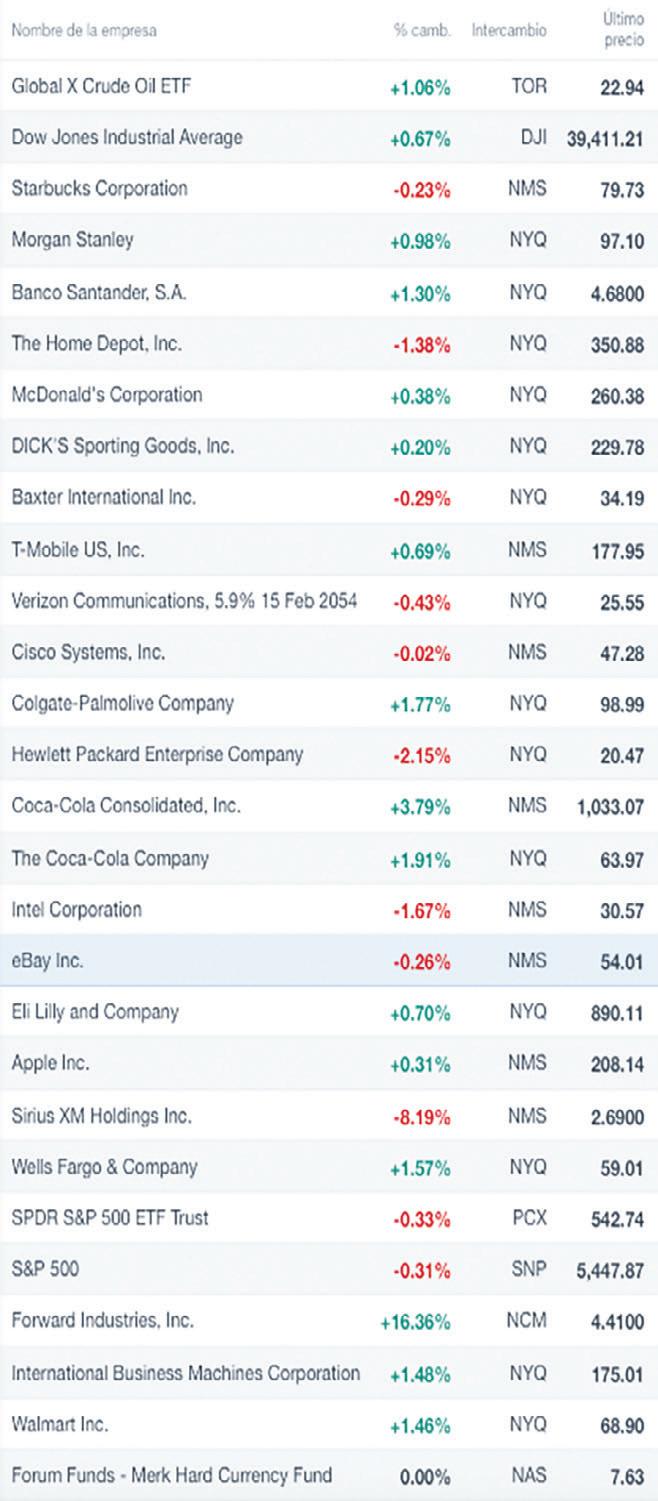Select Forum Funds - Merk Hard Currency Fund
The image size is (658, 1501).
[171, 1475]
